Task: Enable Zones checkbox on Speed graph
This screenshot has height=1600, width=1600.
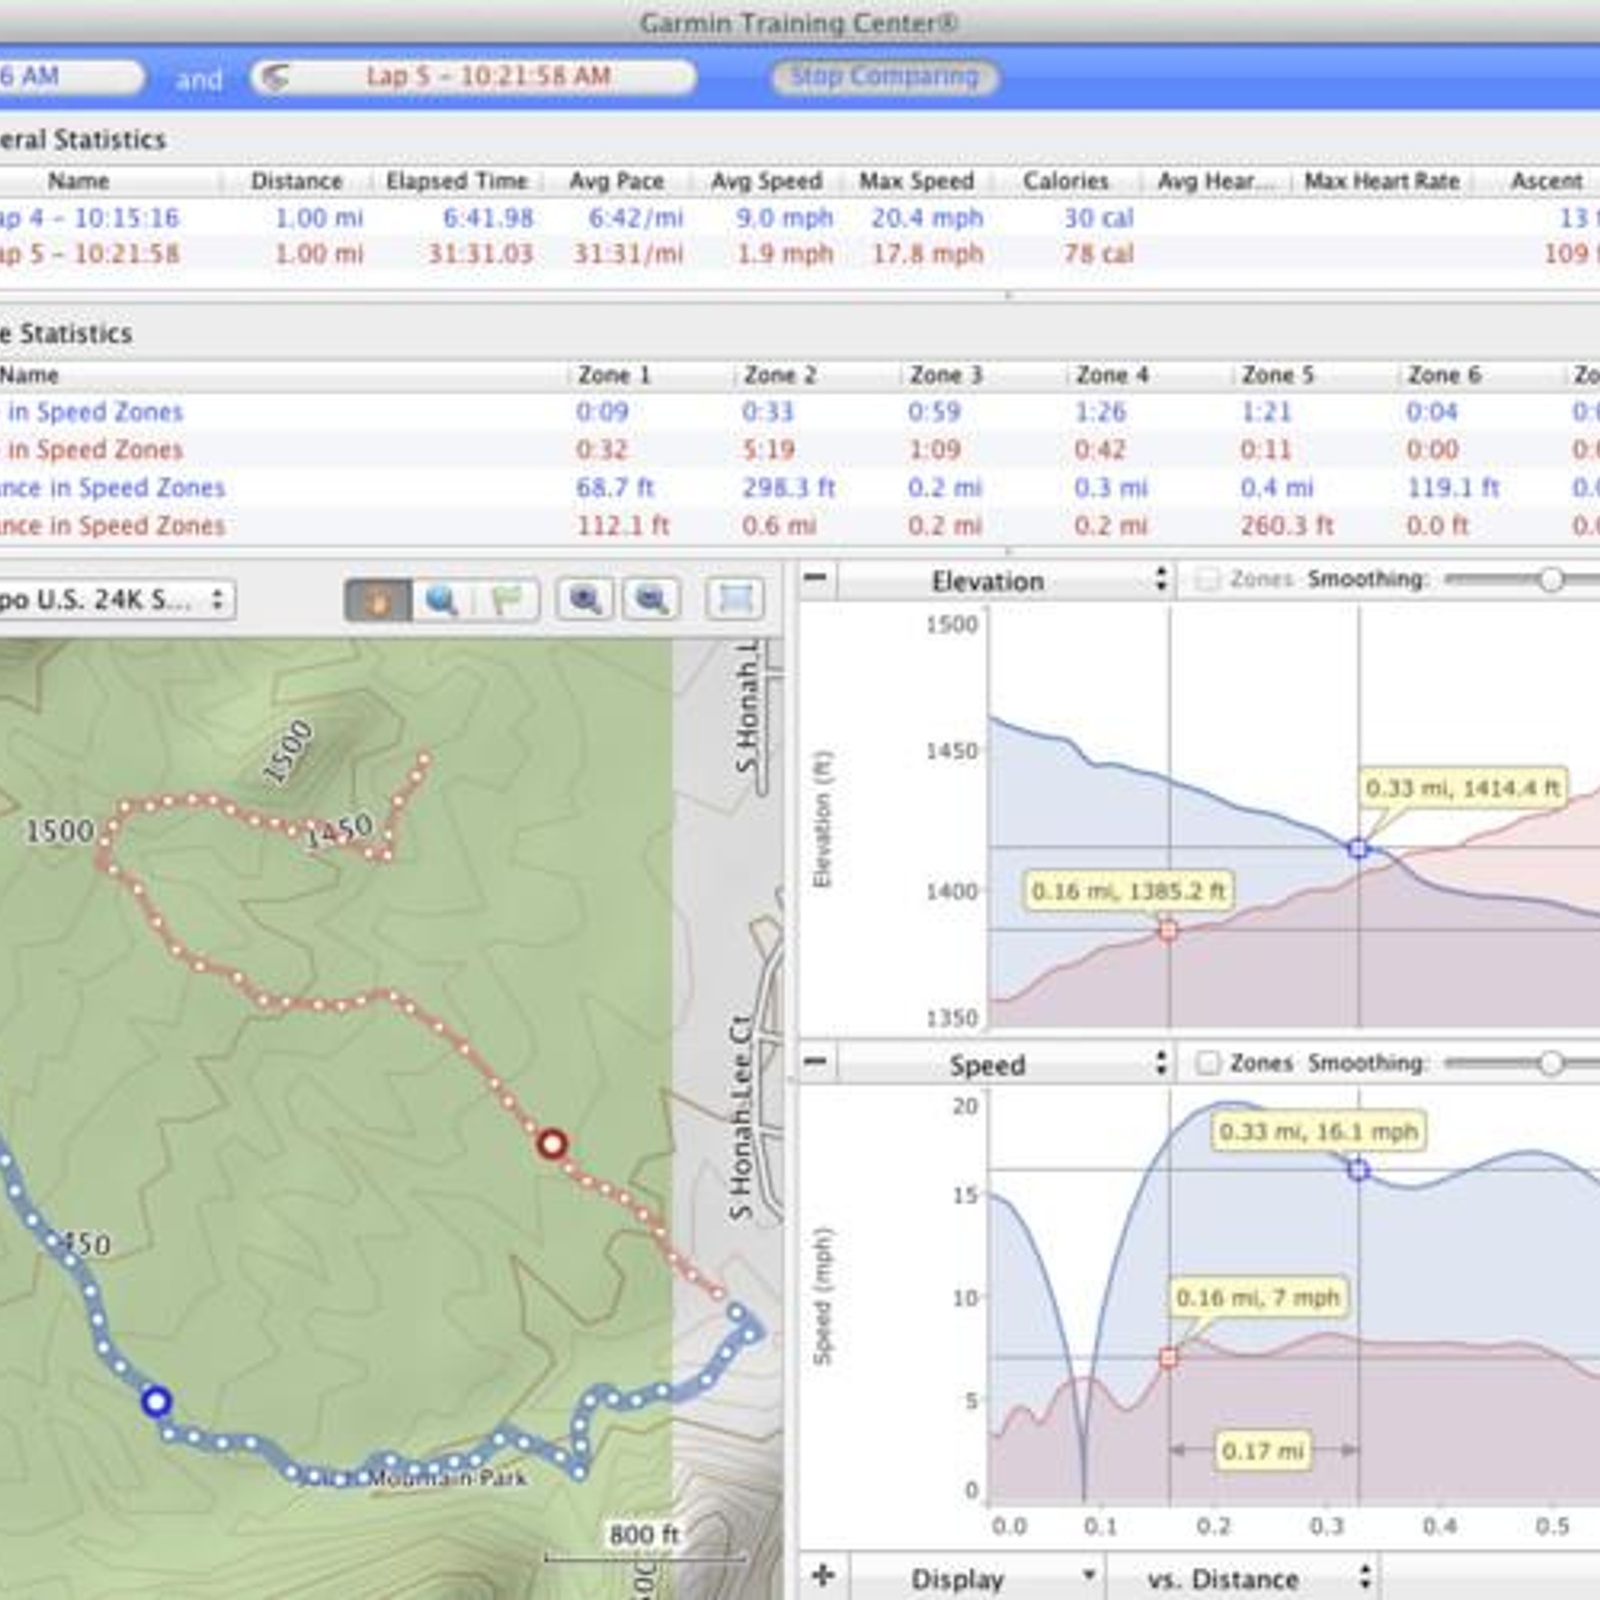Action: point(1208,1062)
